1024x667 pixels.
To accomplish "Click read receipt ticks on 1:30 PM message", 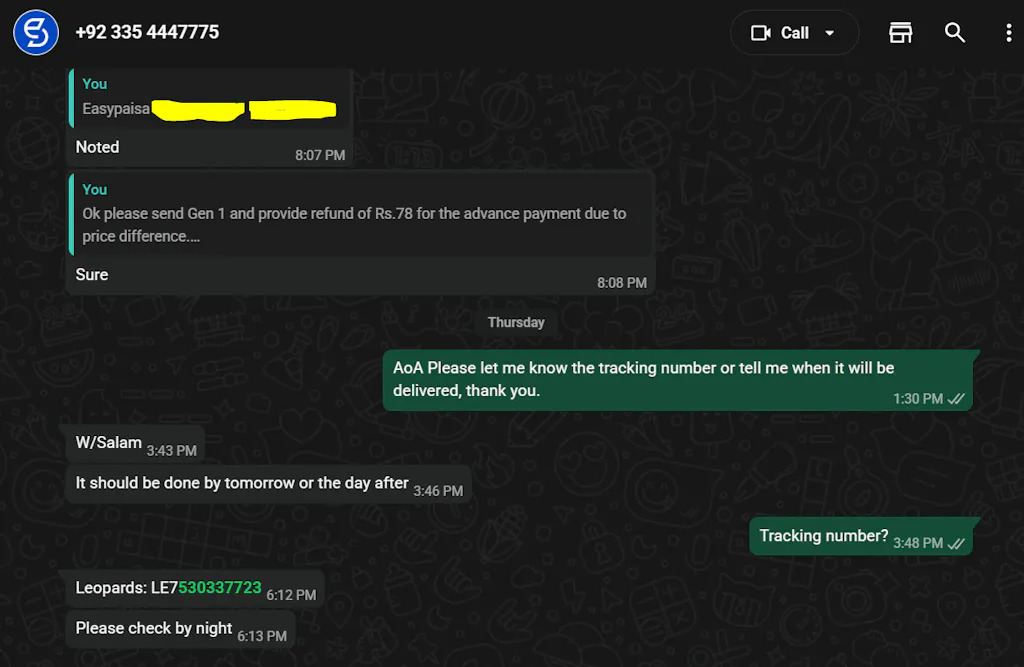I will tap(956, 399).
